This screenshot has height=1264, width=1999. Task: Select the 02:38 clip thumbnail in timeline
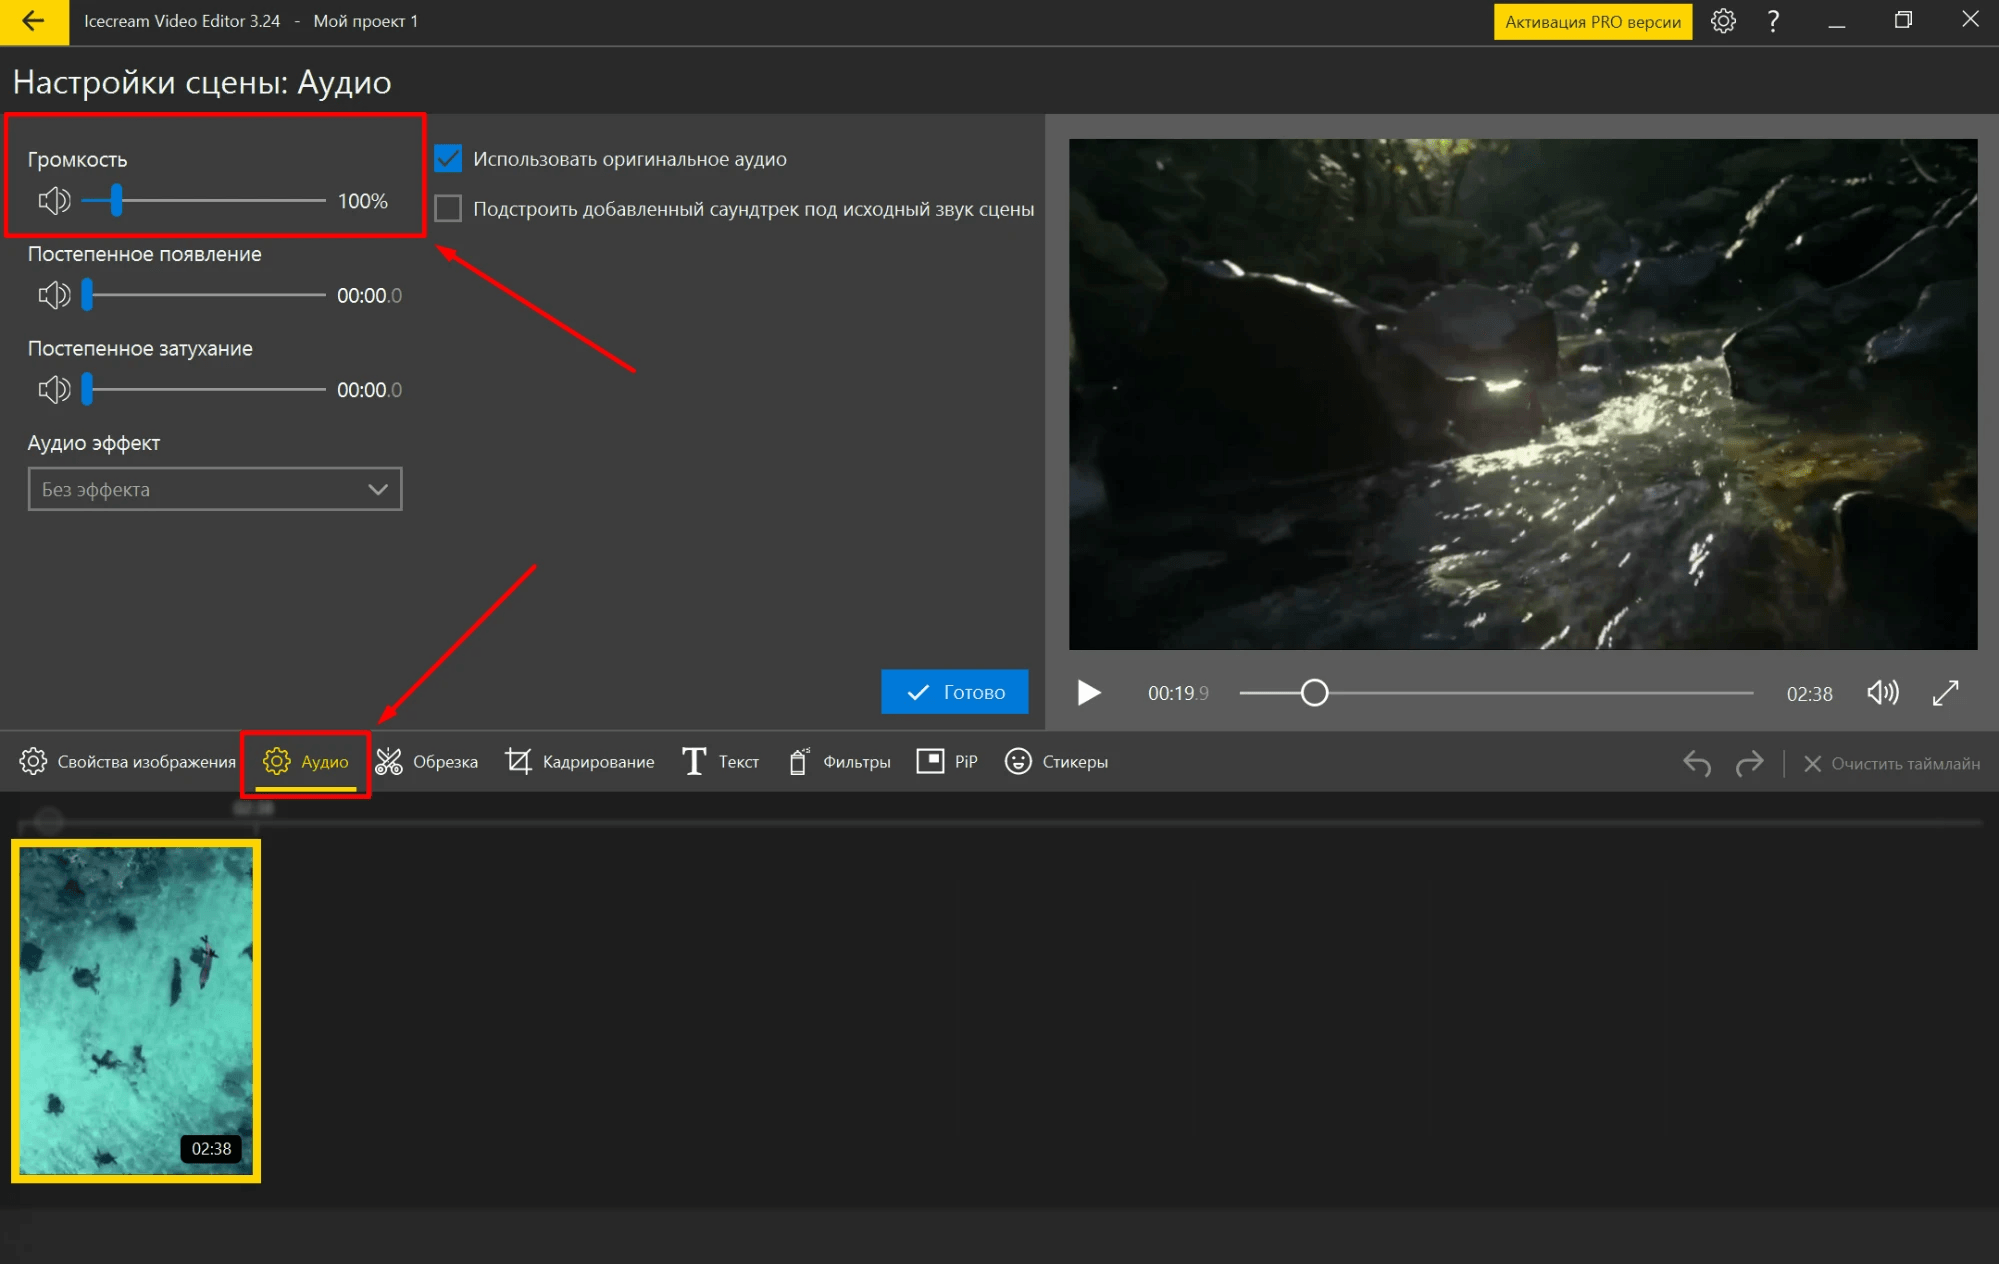[x=136, y=1010]
